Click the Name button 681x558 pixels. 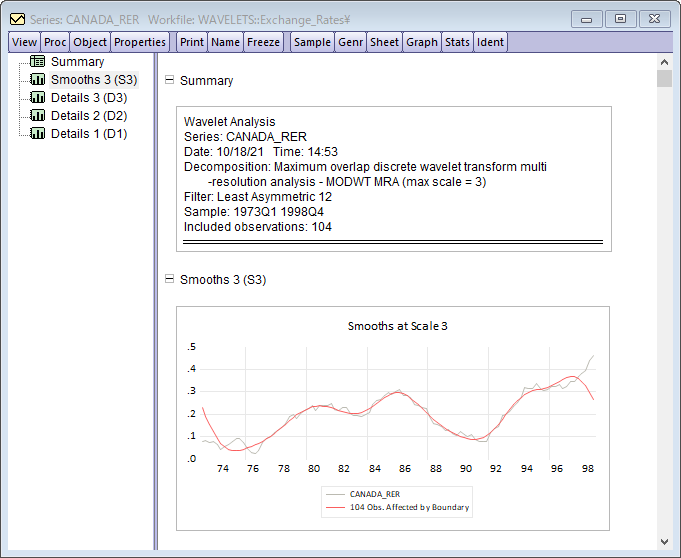(225, 42)
